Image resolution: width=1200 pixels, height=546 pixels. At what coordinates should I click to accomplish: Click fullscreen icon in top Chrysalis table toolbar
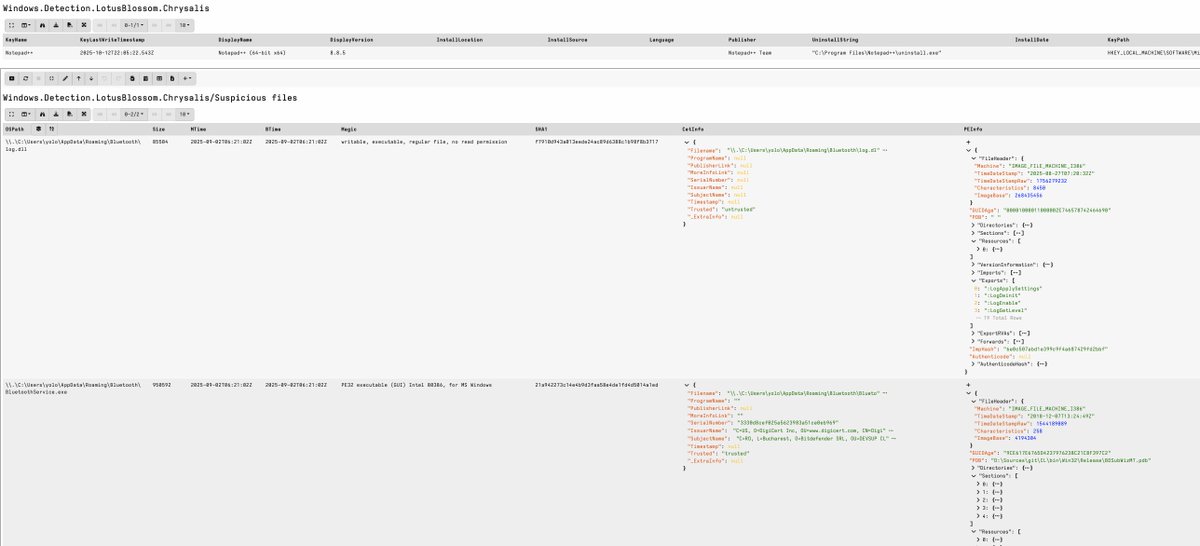coord(11,25)
